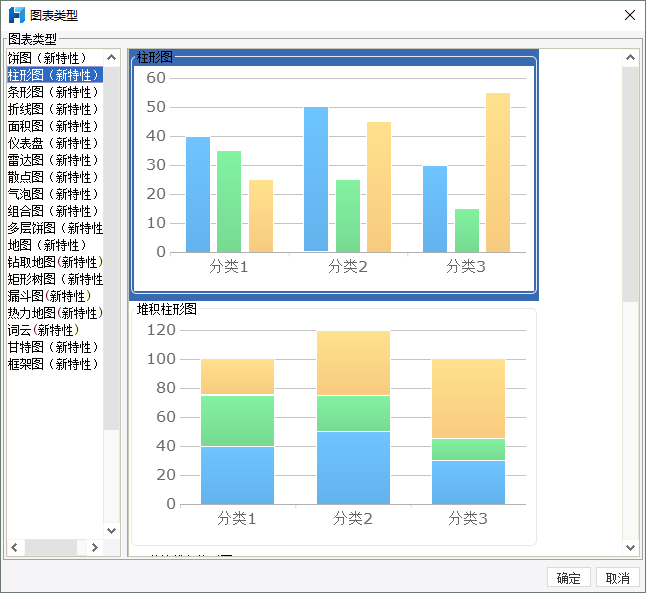The height and width of the screenshot is (593, 646).
Task: Select 词云(新特性) list item
Action: 55,330
